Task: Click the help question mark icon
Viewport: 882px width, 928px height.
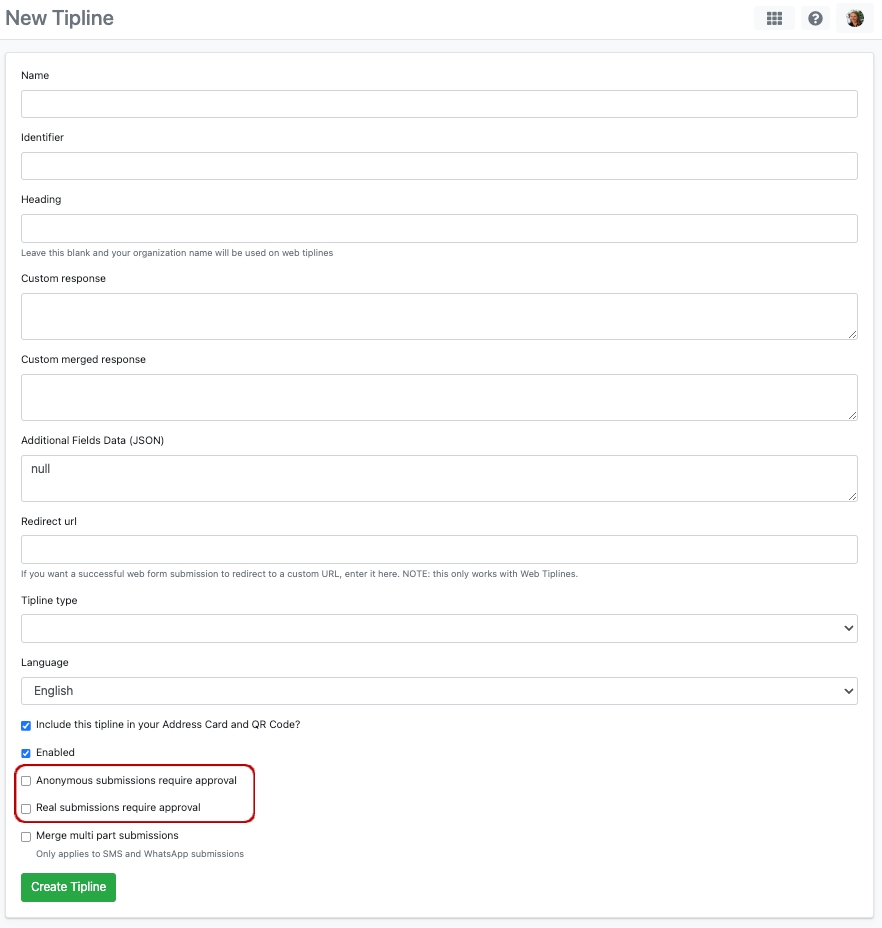Action: 816,18
